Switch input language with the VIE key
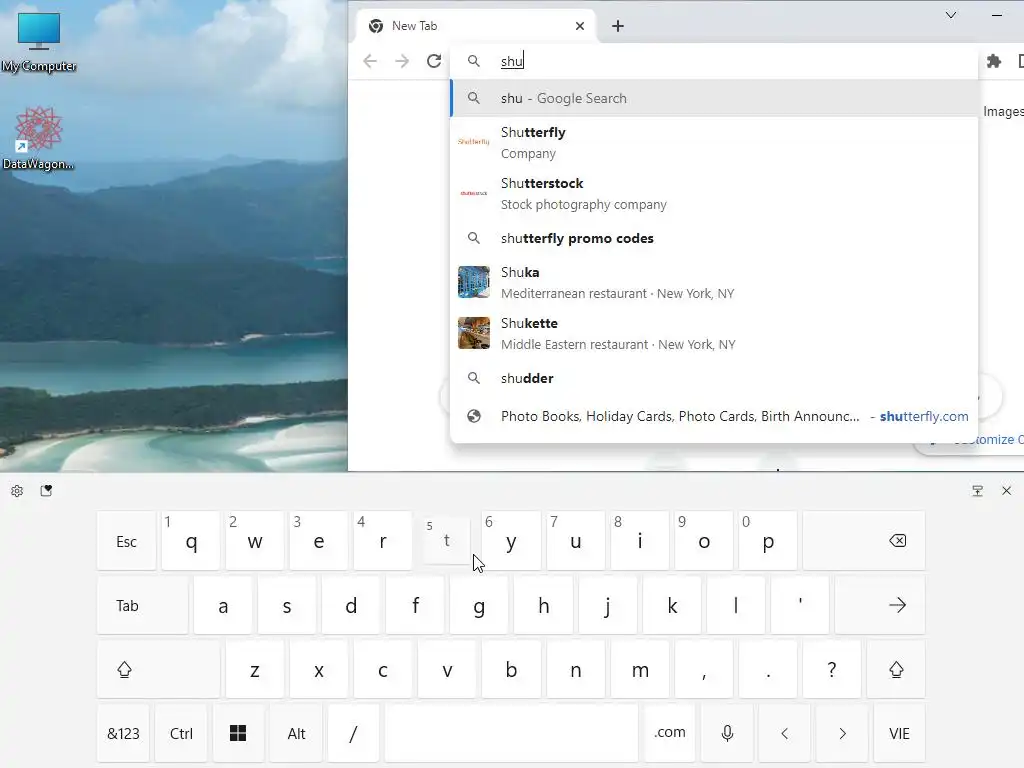The width and height of the screenshot is (1024, 768). pyautogui.click(x=899, y=733)
